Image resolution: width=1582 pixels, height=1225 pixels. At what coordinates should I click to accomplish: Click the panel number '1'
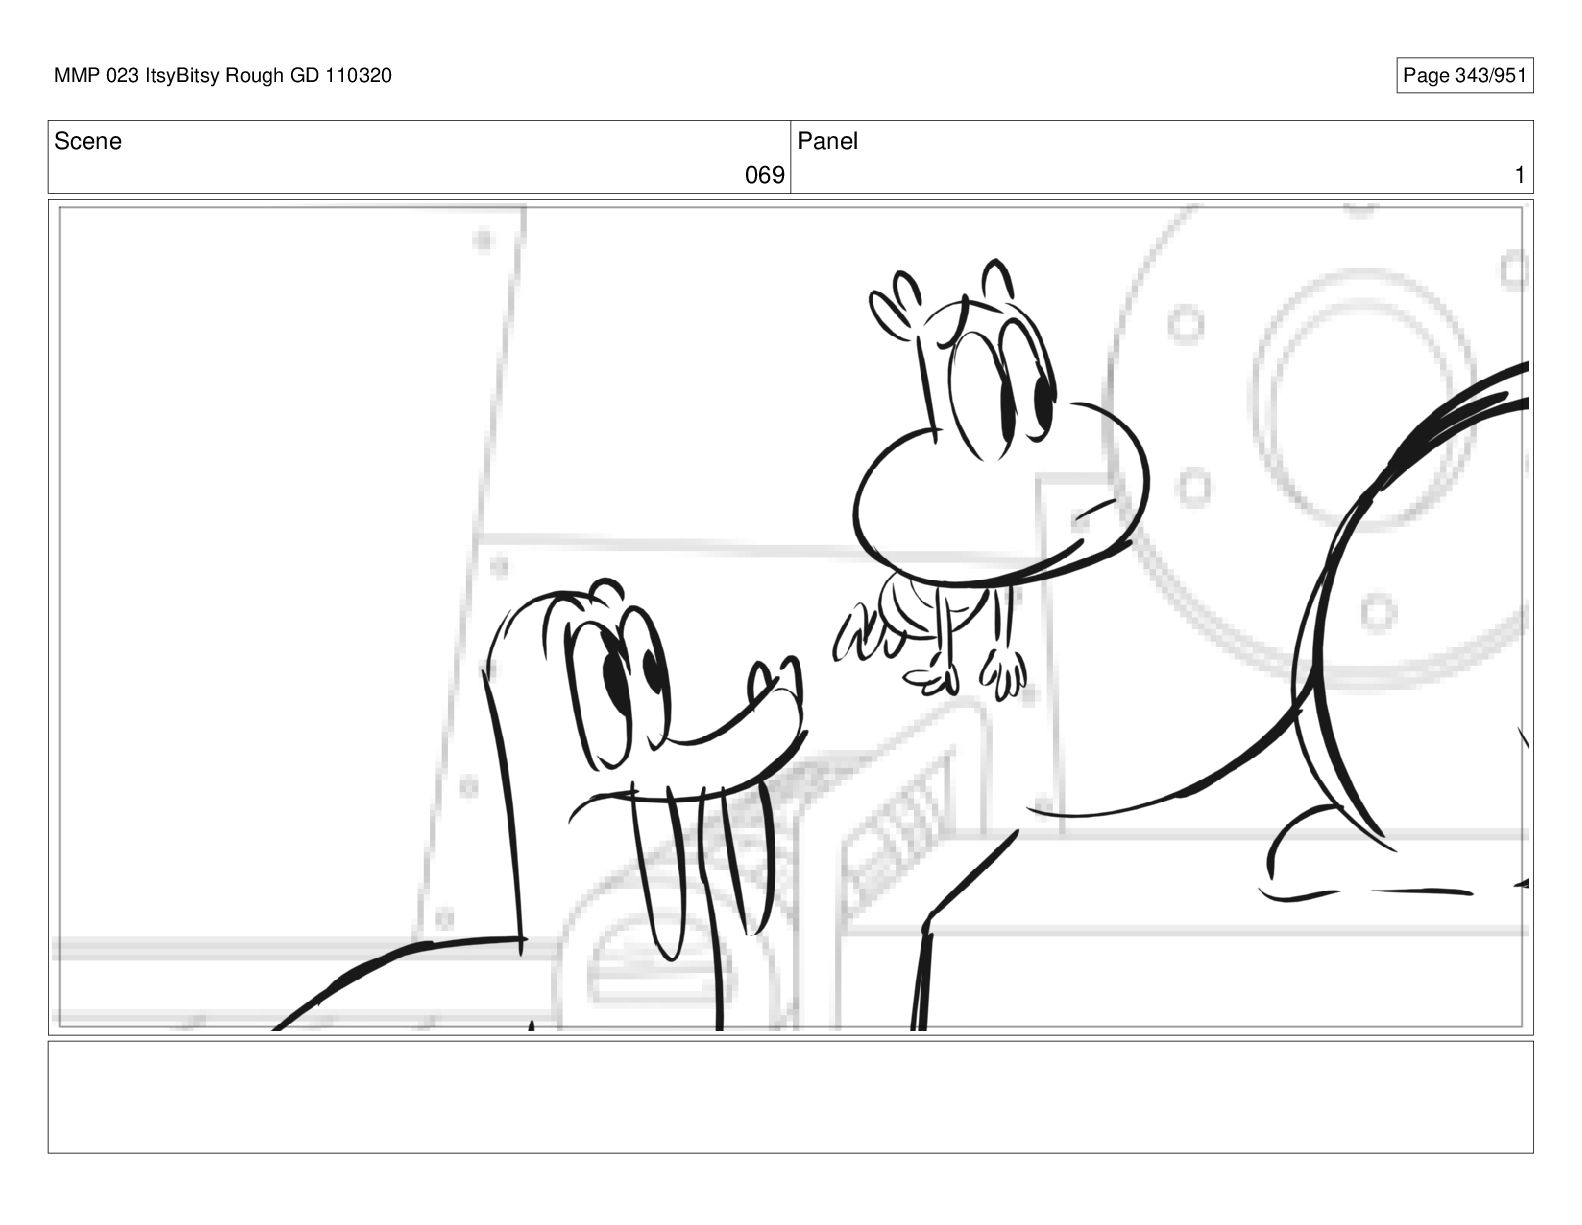[1520, 176]
